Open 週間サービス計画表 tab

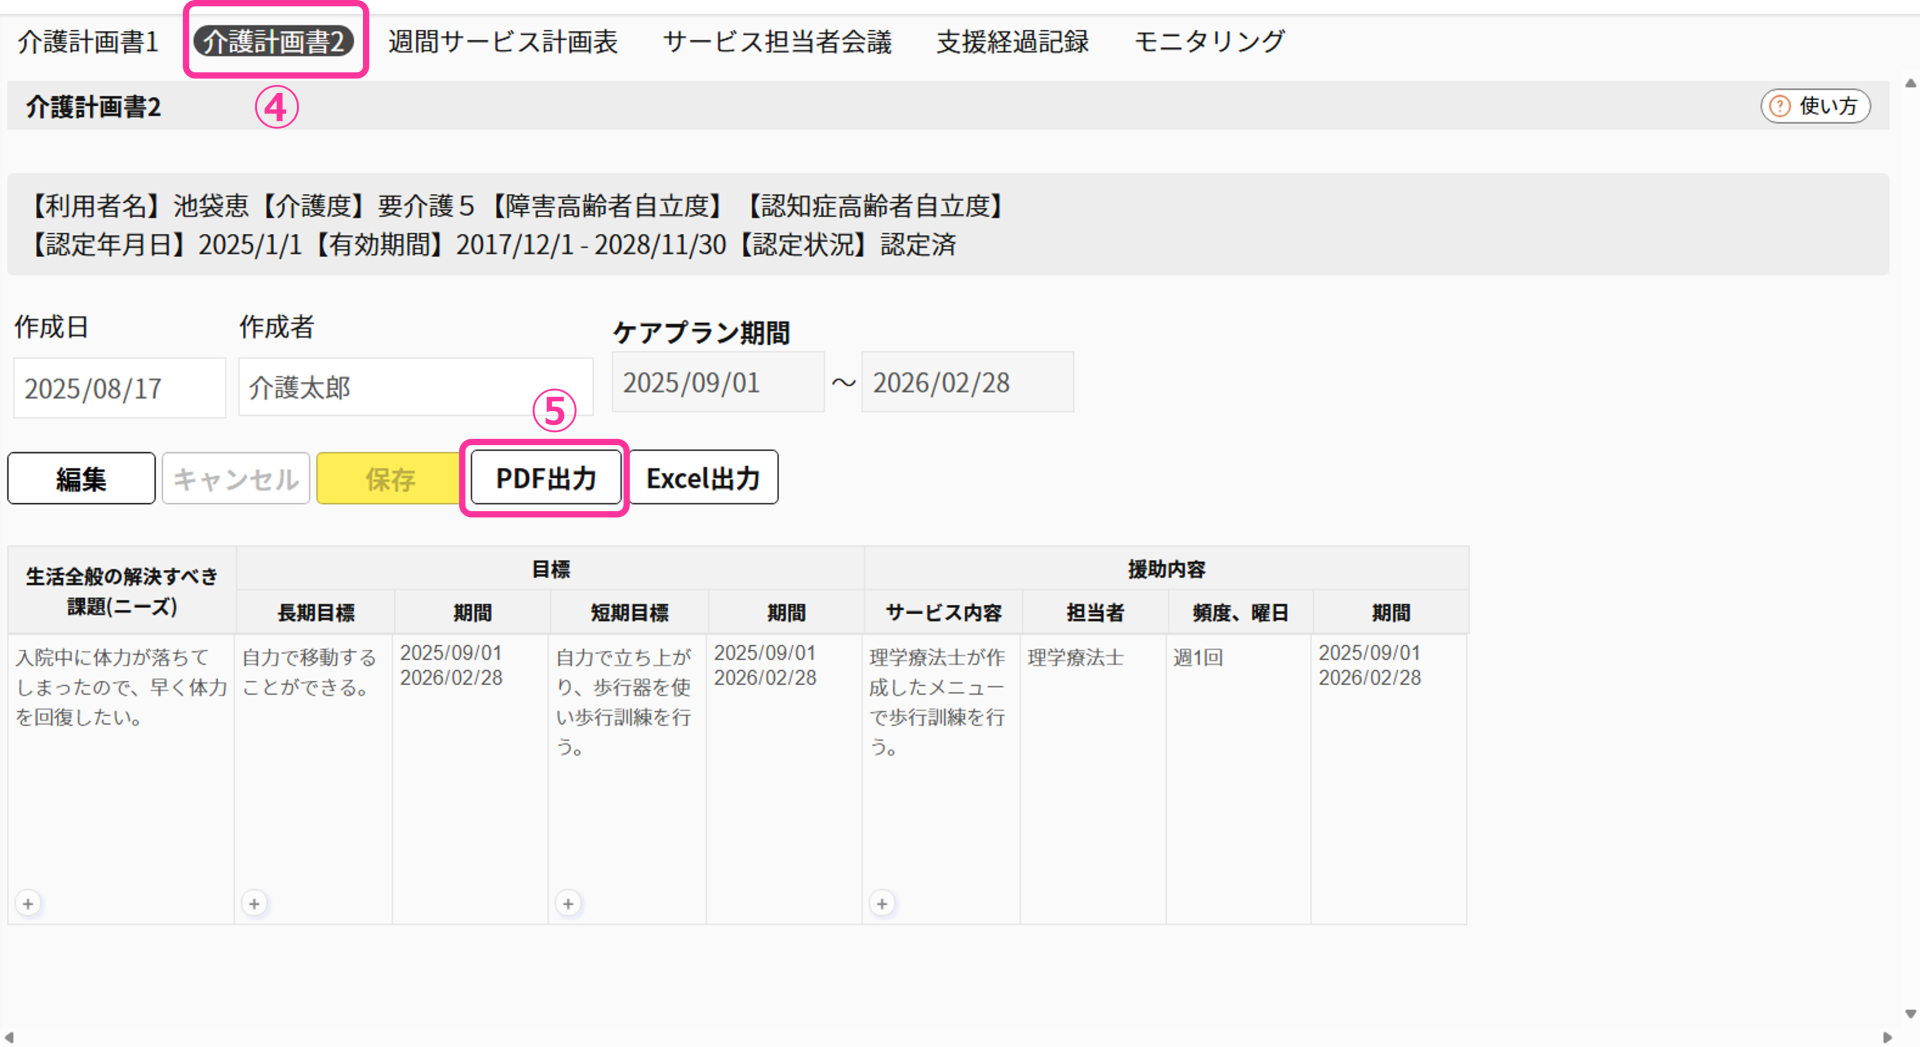pyautogui.click(x=503, y=42)
